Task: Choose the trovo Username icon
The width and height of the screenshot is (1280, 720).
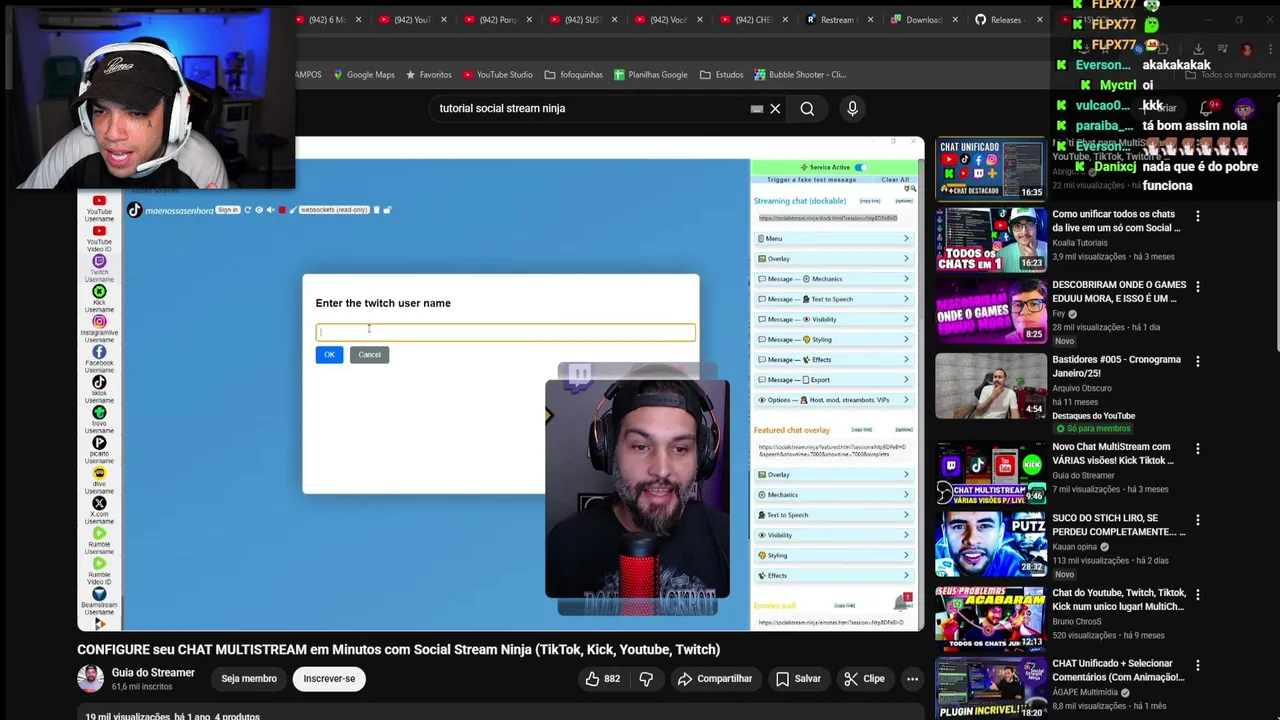Action: (99, 412)
